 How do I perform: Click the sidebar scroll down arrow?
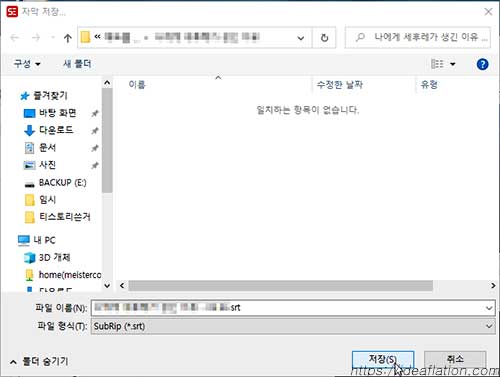tap(107, 286)
